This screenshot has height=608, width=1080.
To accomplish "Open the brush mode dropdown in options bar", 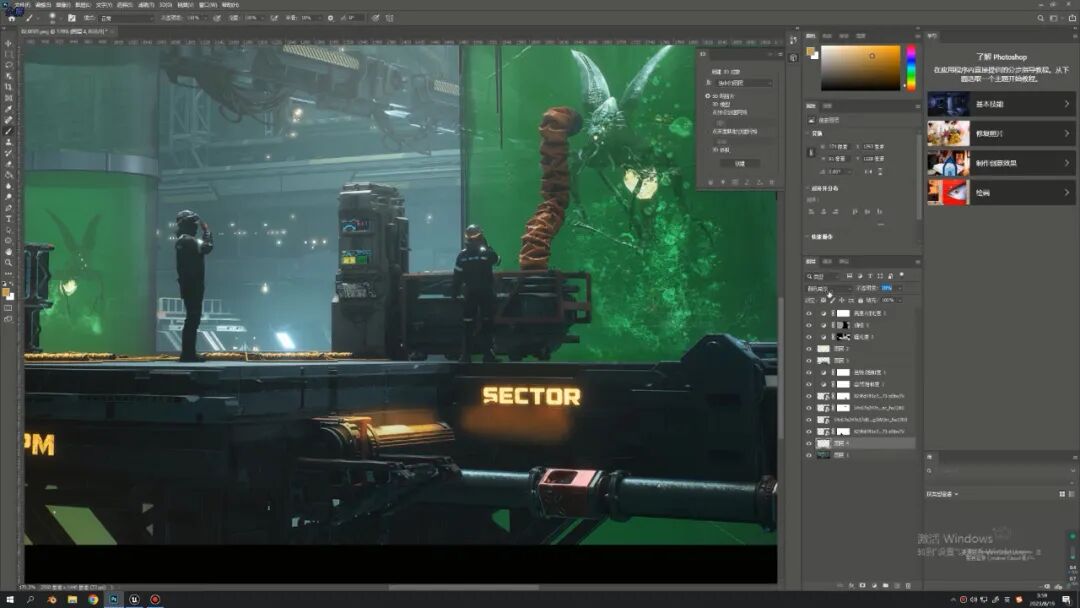I will pyautogui.click(x=127, y=18).
